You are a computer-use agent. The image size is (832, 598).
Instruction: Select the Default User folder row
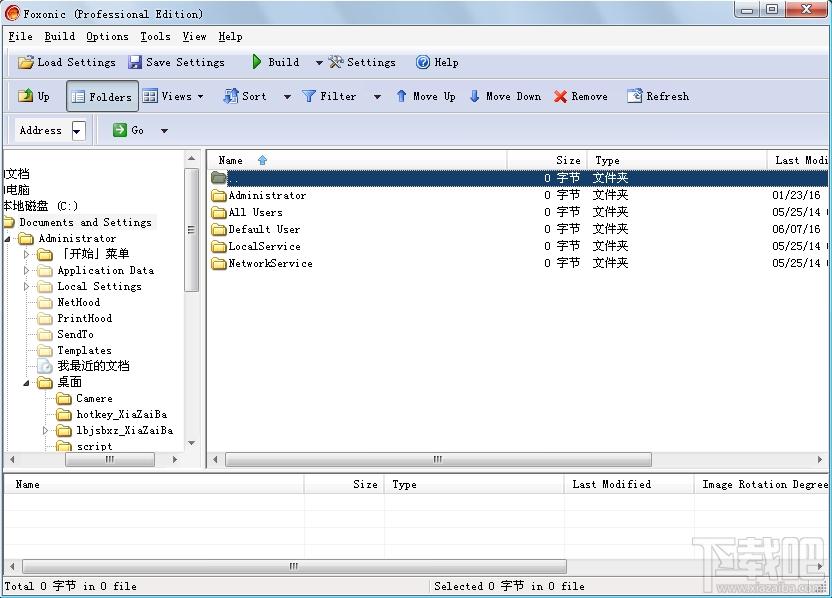[517, 229]
